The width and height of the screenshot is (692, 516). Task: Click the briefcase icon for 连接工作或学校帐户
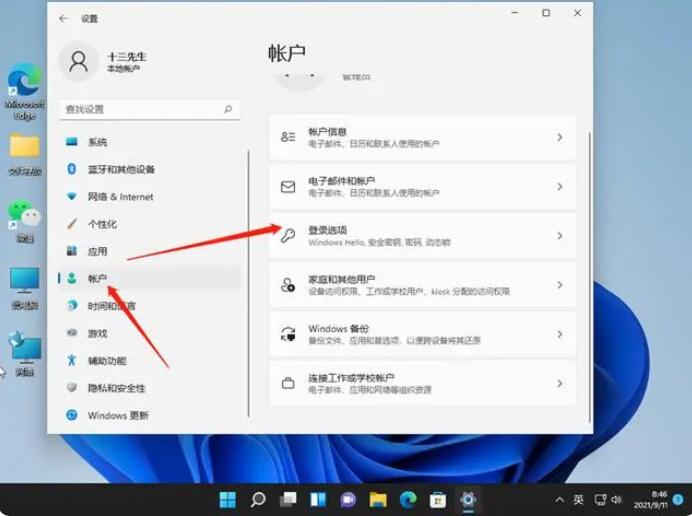pyautogui.click(x=288, y=383)
